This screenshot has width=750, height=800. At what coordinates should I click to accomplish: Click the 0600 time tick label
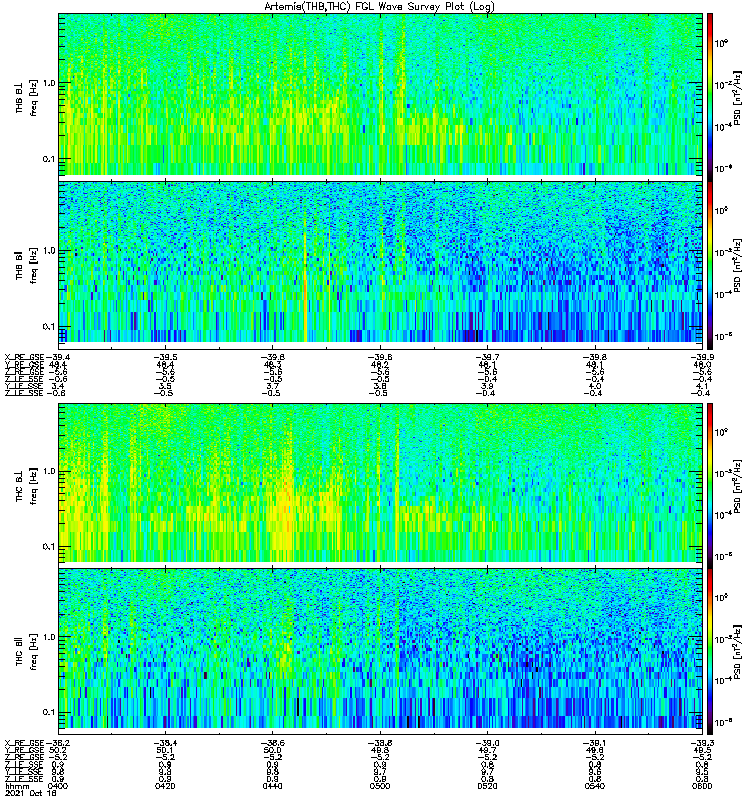point(702,786)
